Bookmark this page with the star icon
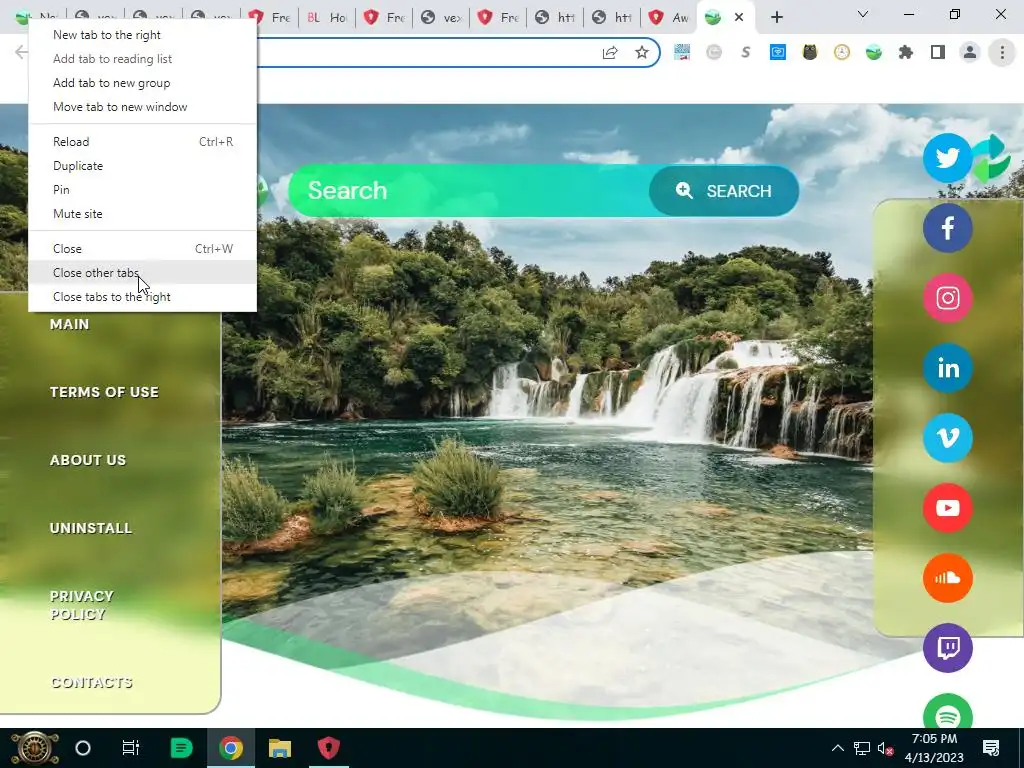The height and width of the screenshot is (768, 1024). [x=642, y=52]
